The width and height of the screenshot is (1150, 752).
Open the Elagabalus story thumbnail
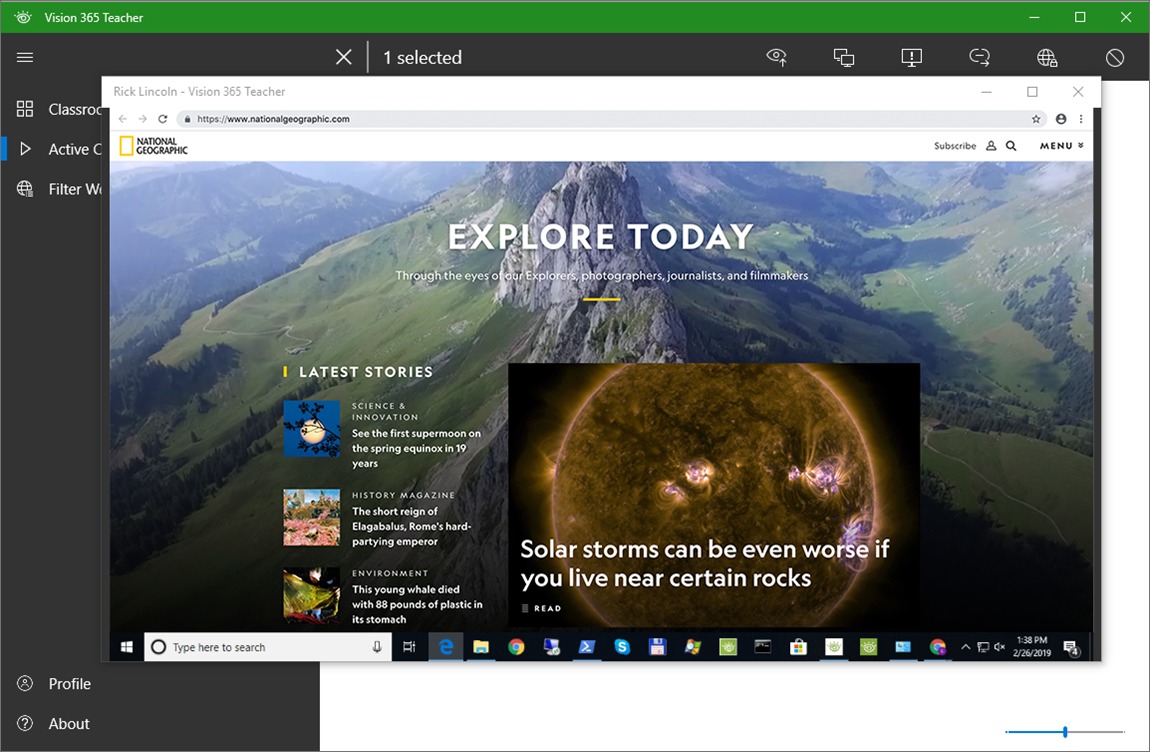(x=312, y=517)
